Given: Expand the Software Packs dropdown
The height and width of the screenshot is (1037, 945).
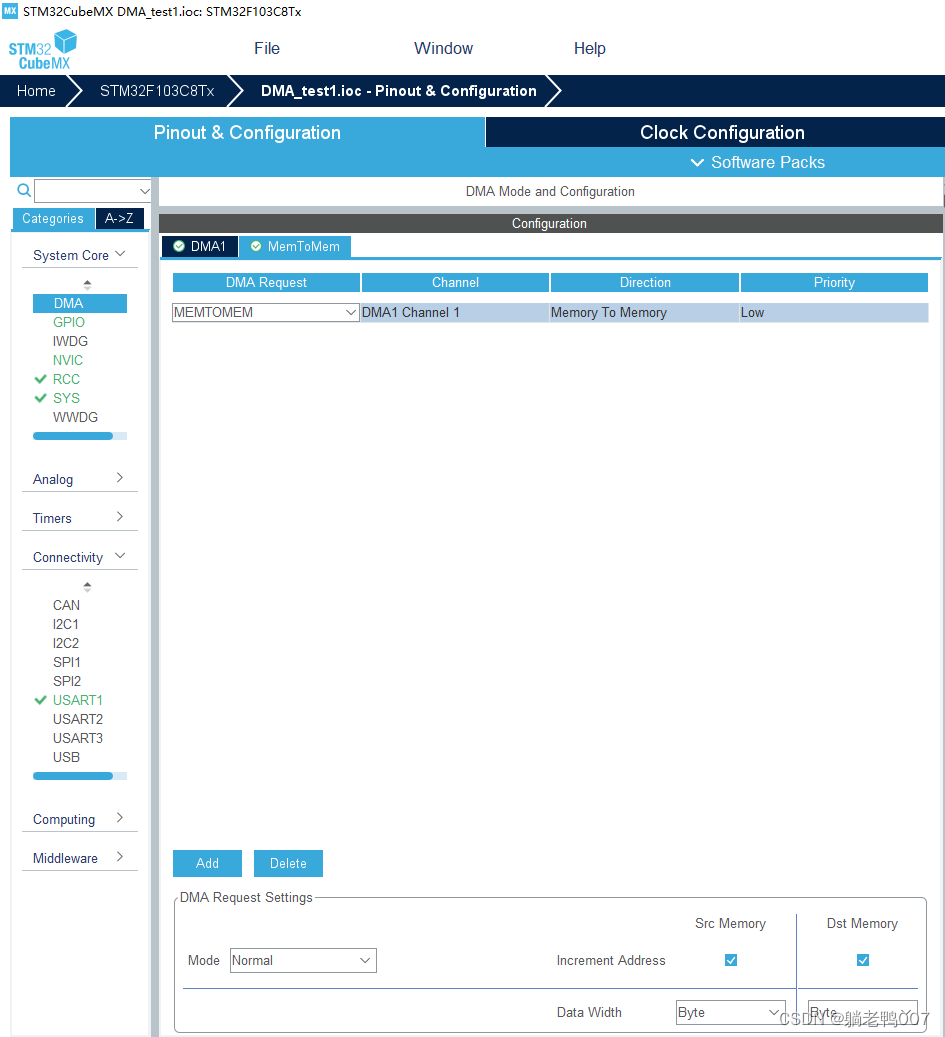Looking at the screenshot, I should (x=757, y=163).
